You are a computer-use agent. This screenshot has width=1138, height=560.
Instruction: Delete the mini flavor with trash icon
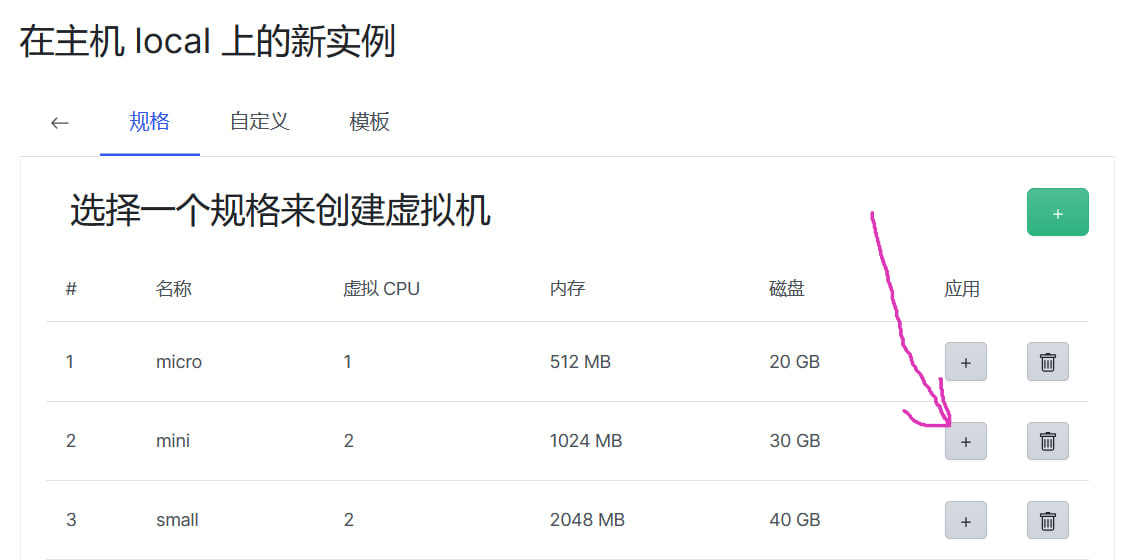1047,441
